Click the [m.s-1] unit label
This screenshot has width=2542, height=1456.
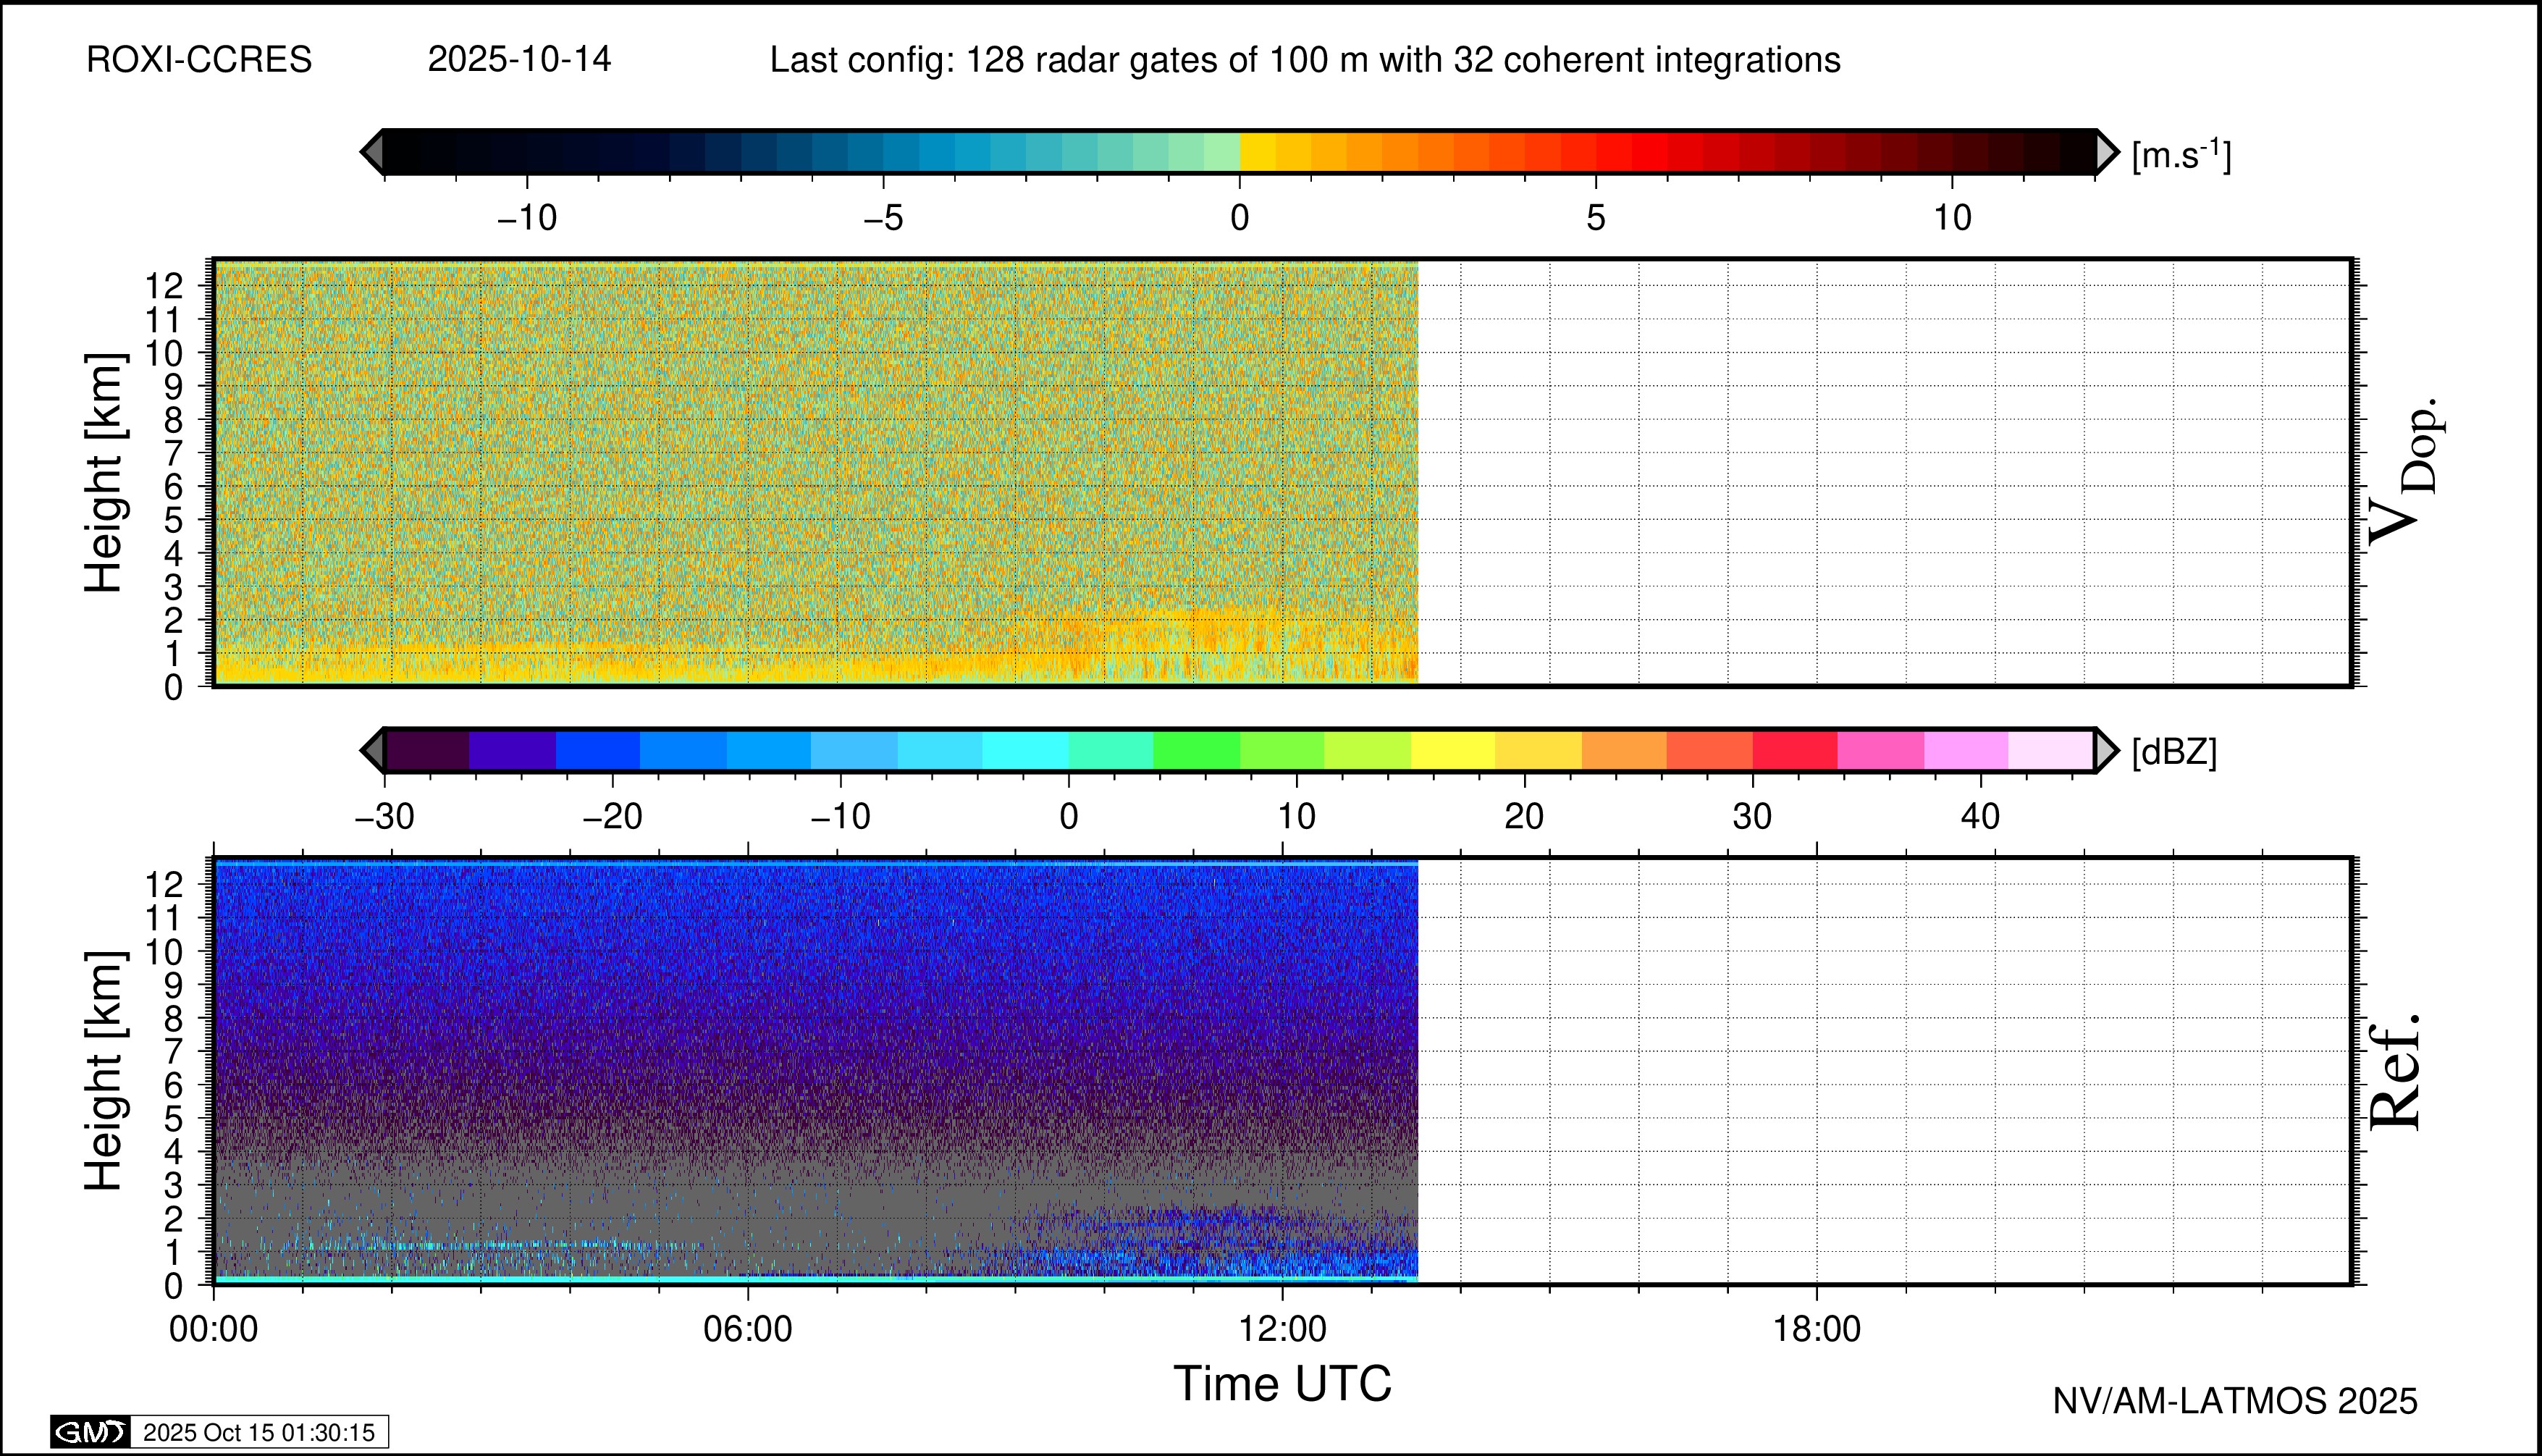[x=2181, y=155]
